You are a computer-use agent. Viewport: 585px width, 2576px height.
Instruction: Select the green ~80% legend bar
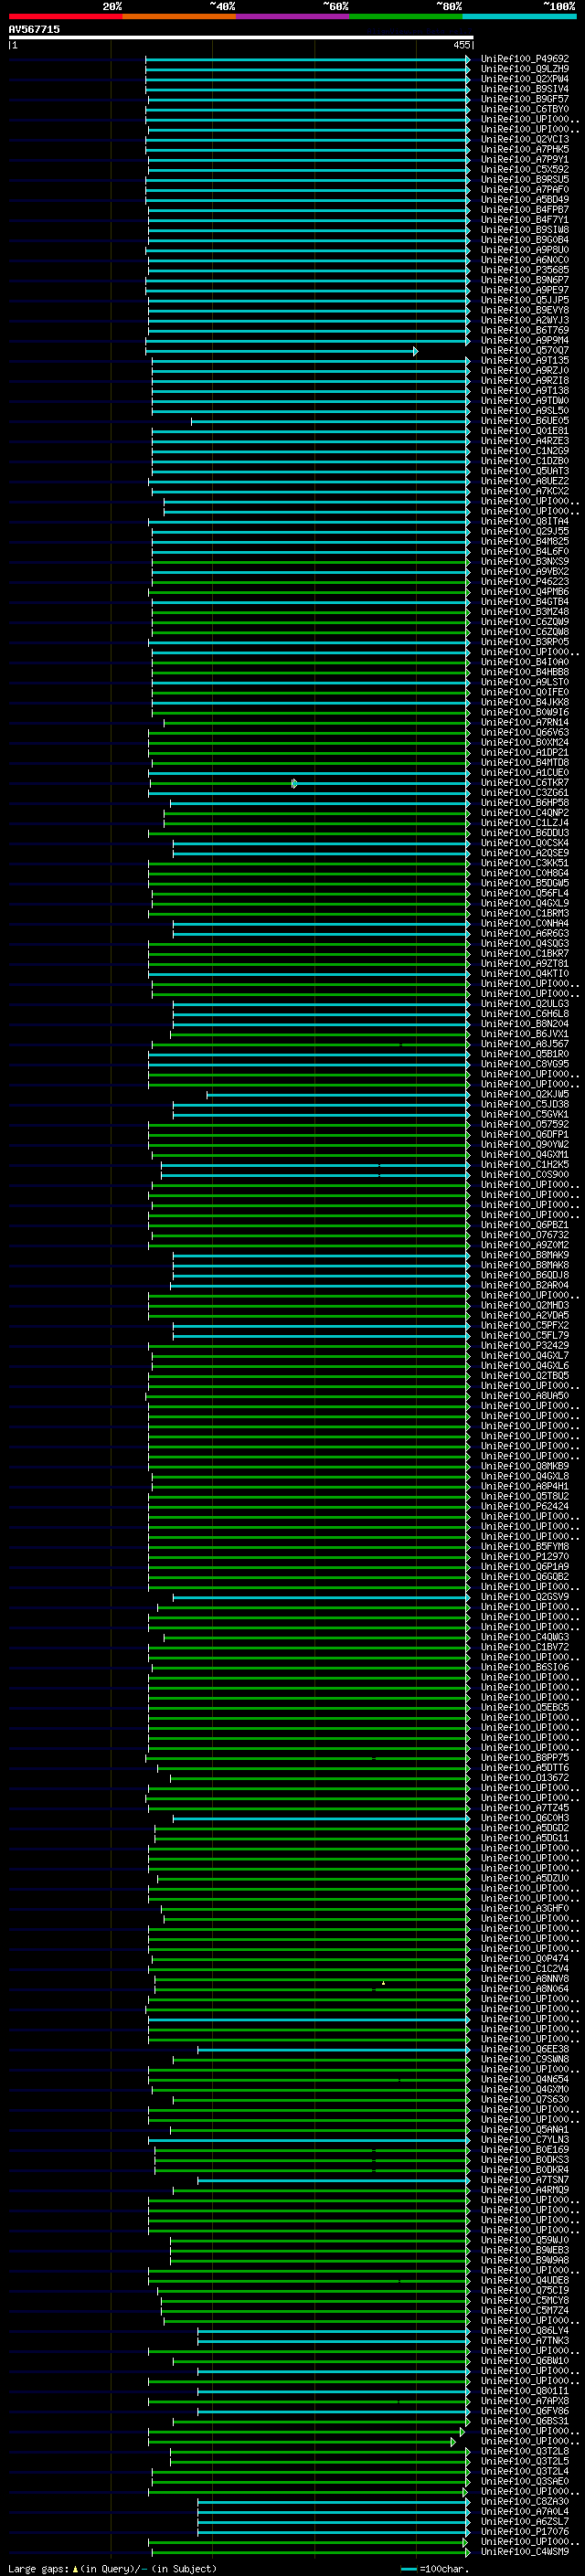tap(406, 16)
